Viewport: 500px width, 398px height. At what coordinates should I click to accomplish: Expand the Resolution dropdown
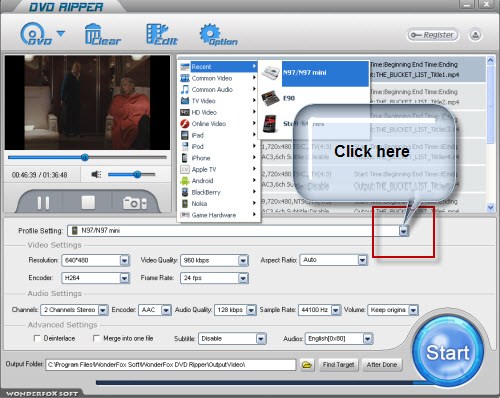pyautogui.click(x=124, y=260)
